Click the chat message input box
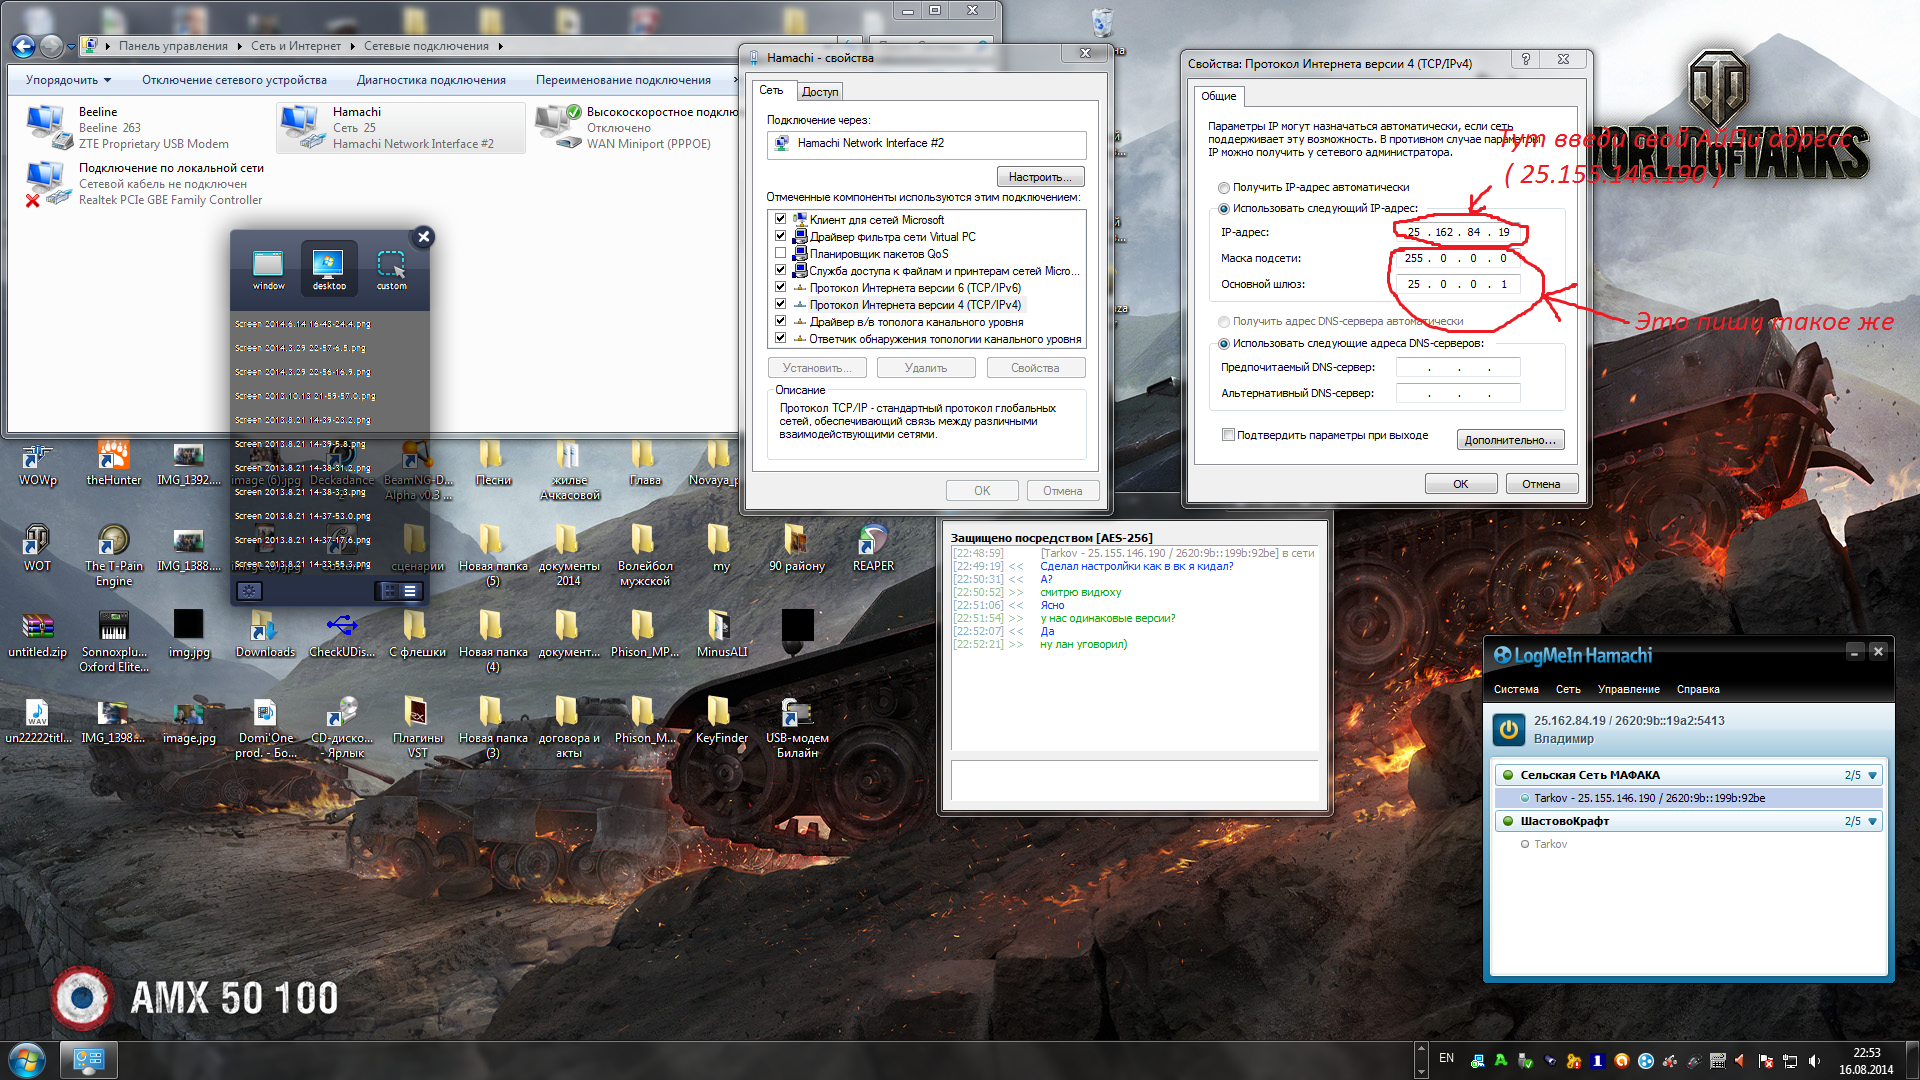This screenshot has width=1920, height=1080. pos(1135,781)
